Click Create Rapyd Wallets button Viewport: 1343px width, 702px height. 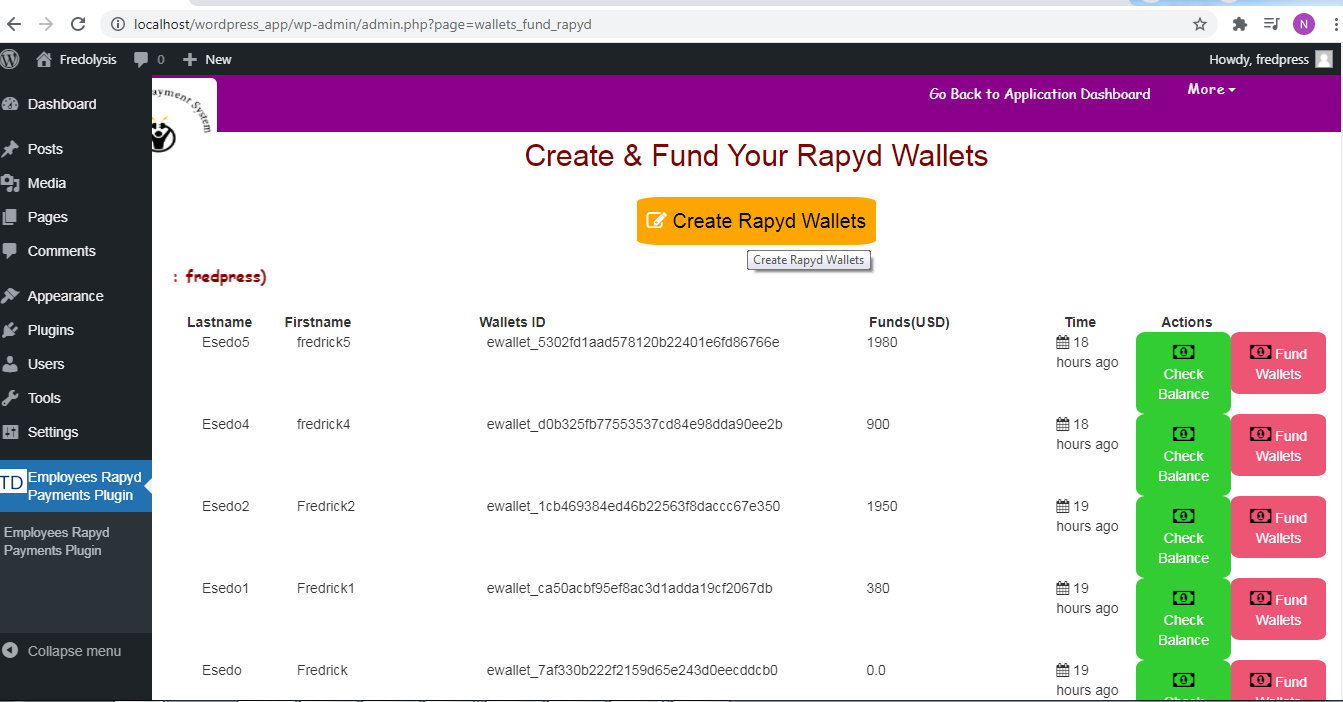[x=756, y=221]
